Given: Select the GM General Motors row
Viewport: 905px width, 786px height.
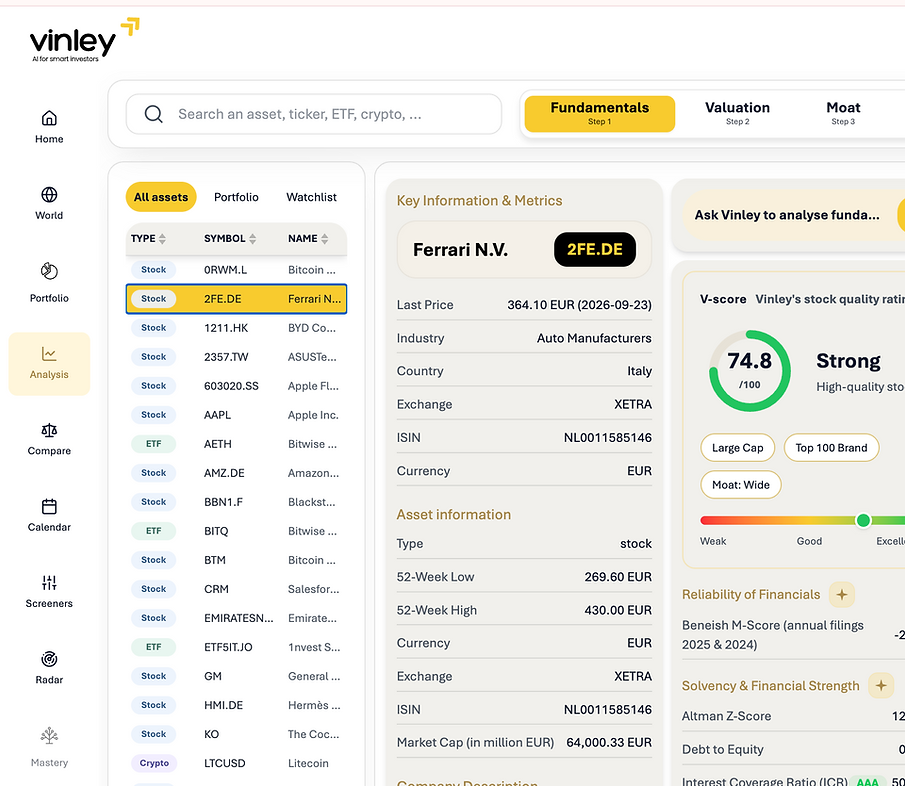Looking at the screenshot, I should click(x=236, y=676).
